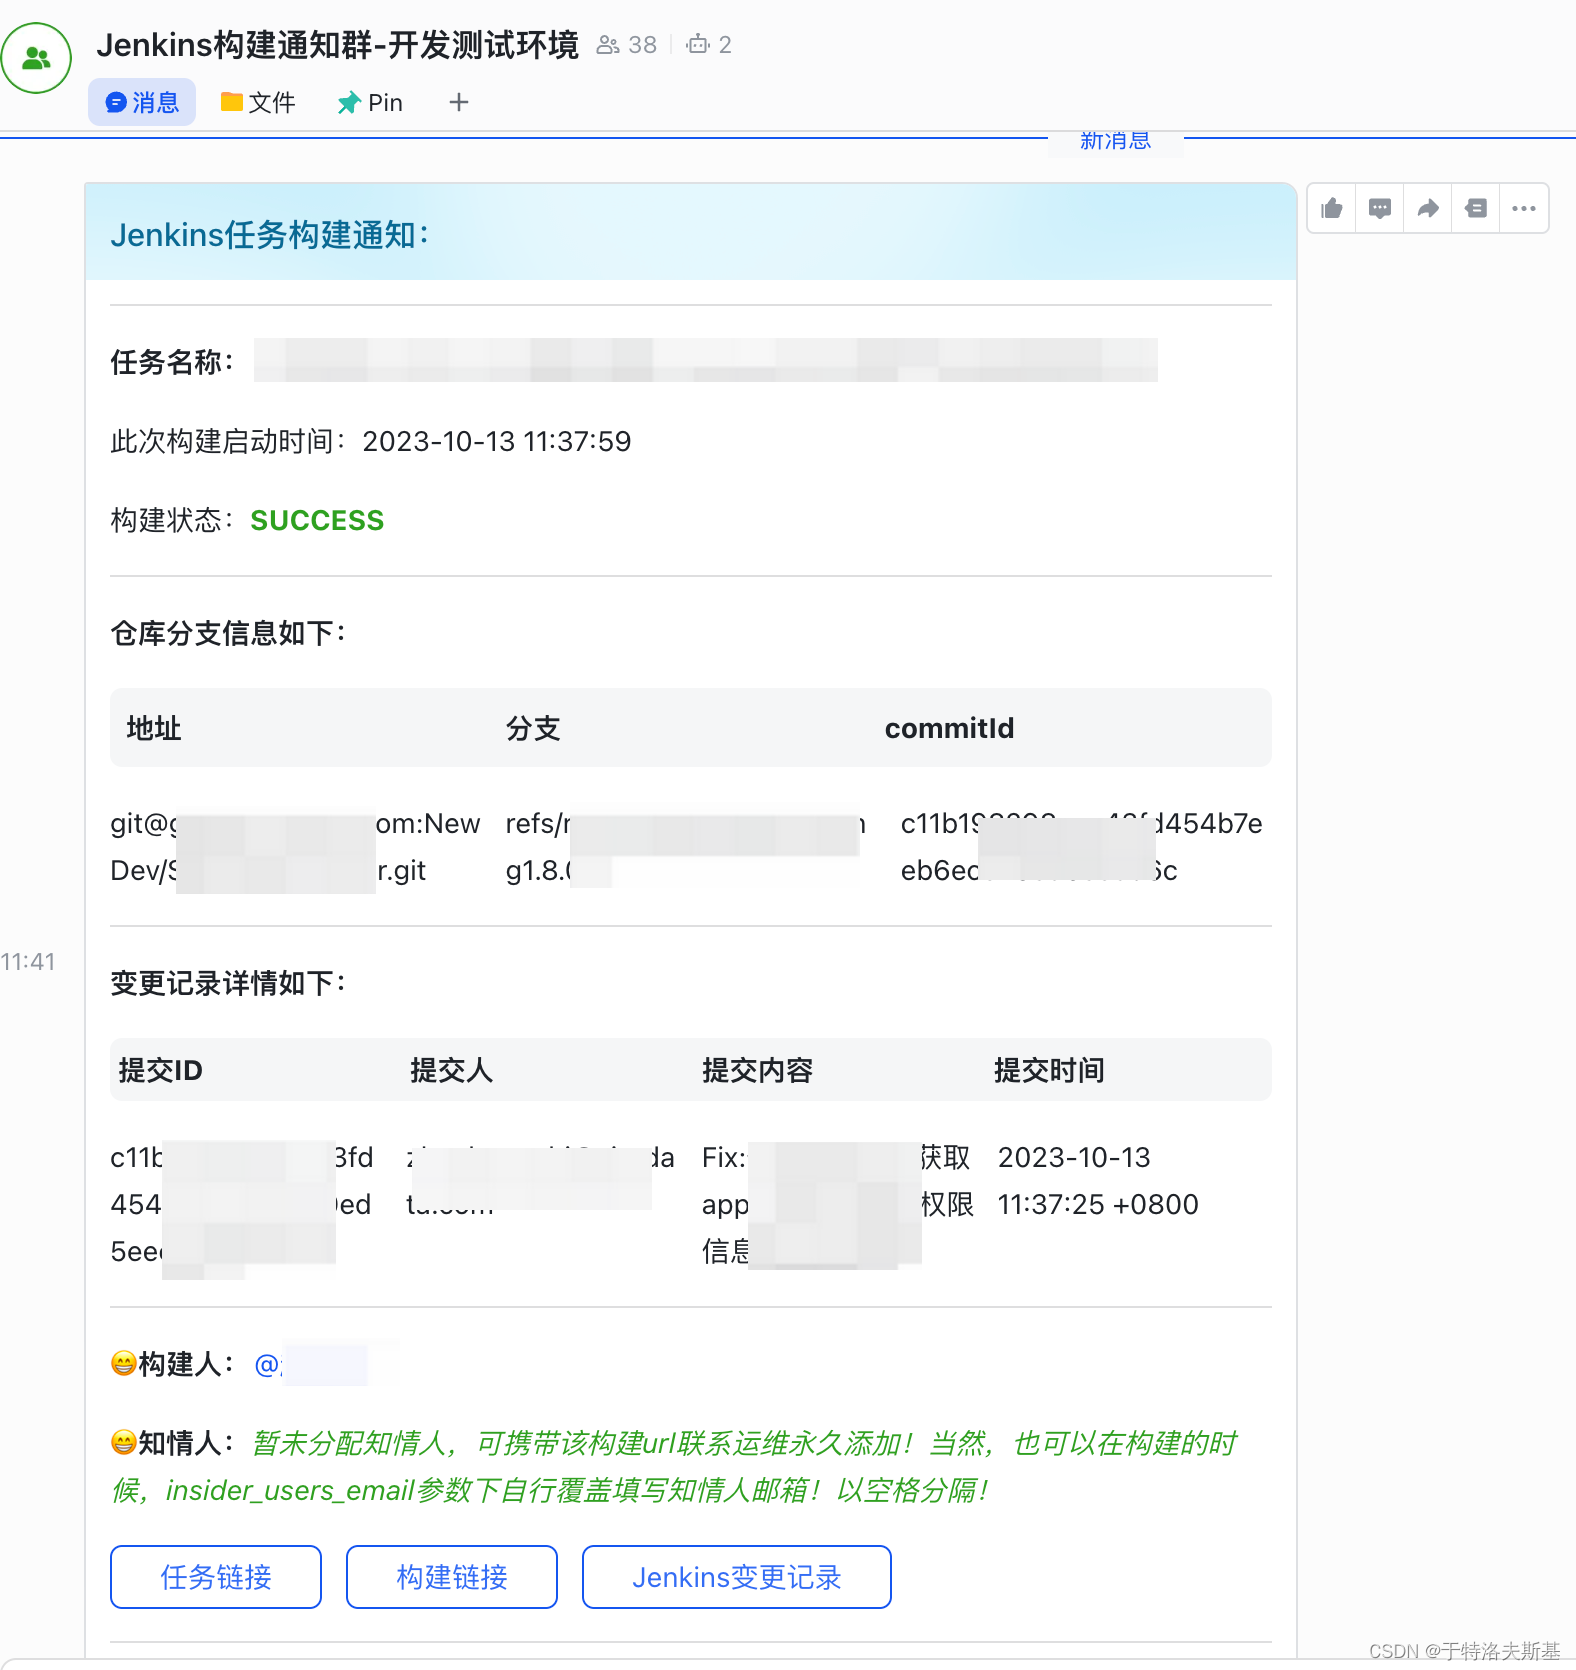The image size is (1576, 1670).
Task: Click the 地址 column header
Action: (154, 728)
